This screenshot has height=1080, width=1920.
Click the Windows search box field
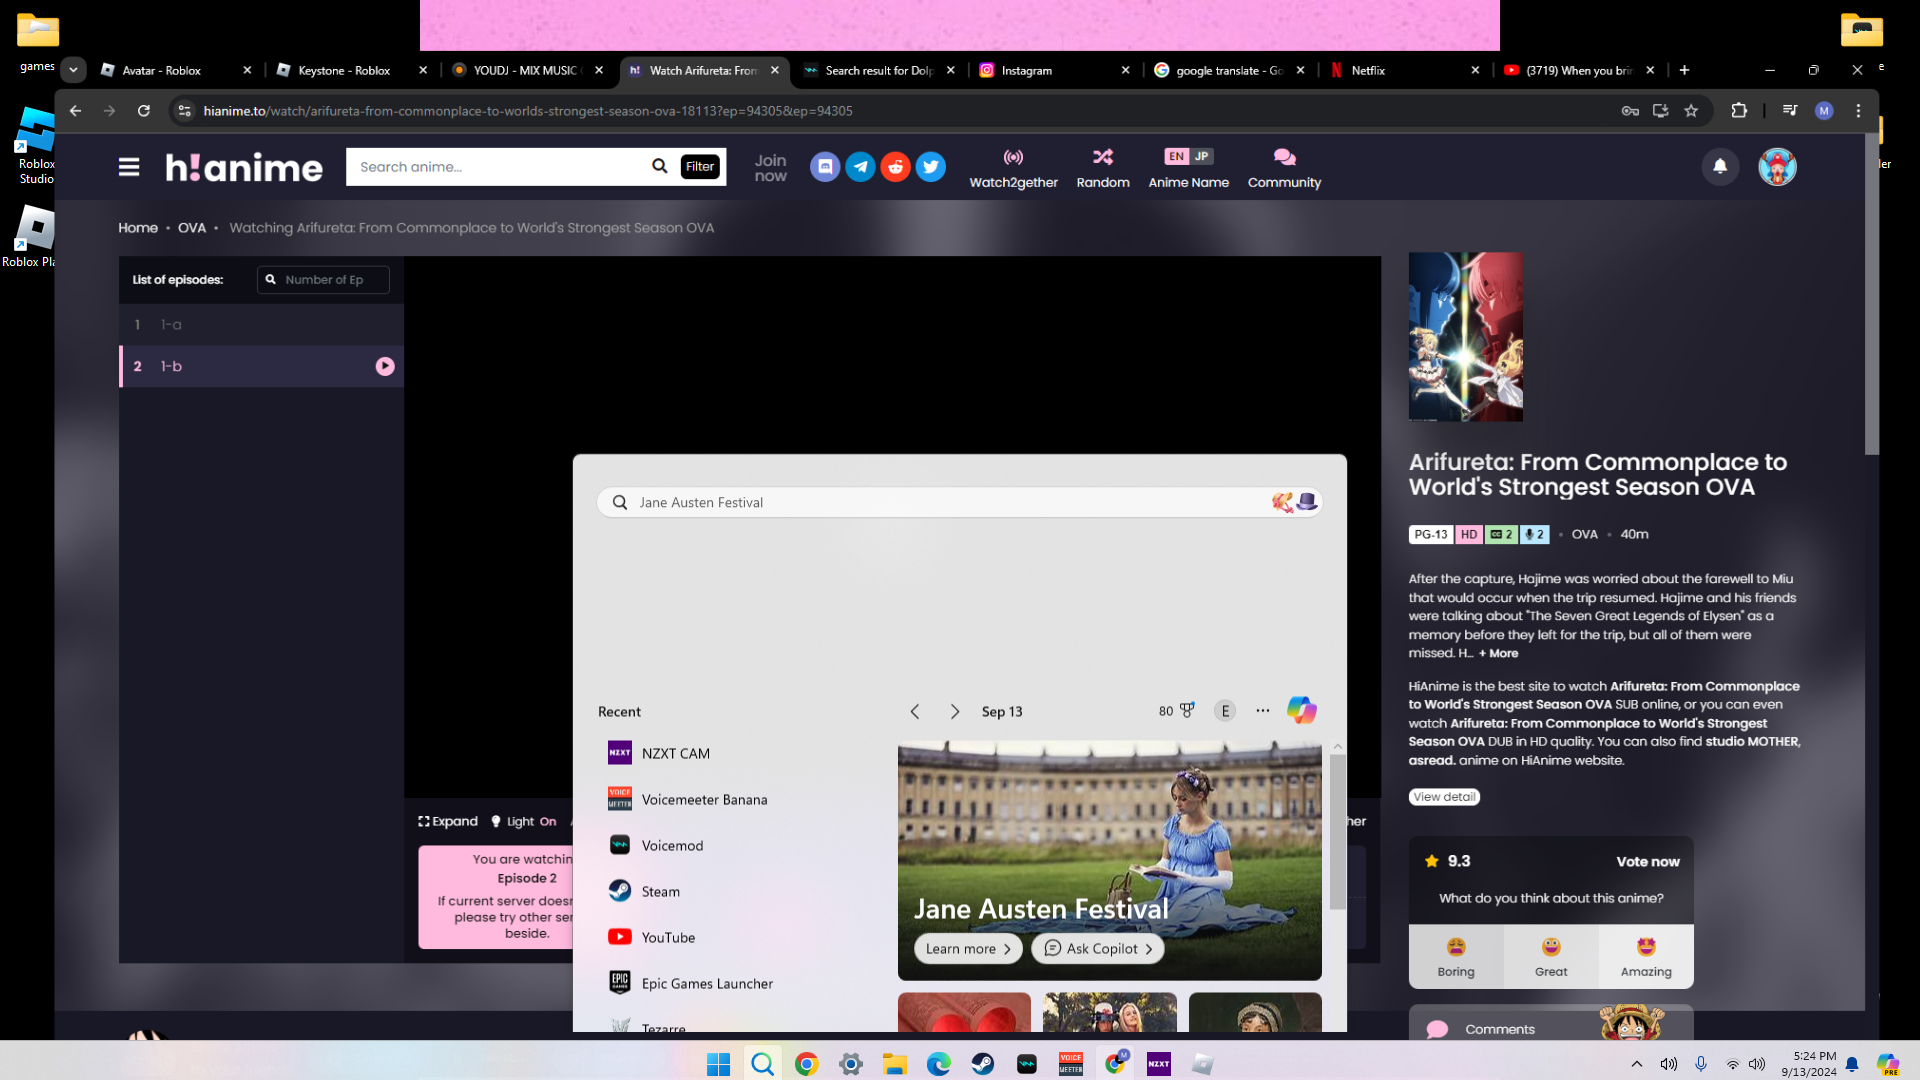click(959, 502)
